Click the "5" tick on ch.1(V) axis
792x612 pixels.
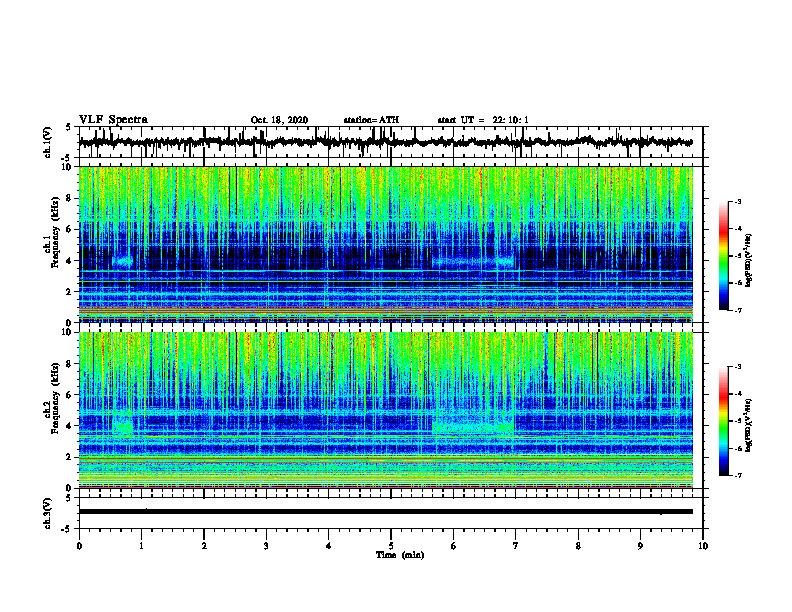[x=68, y=128]
